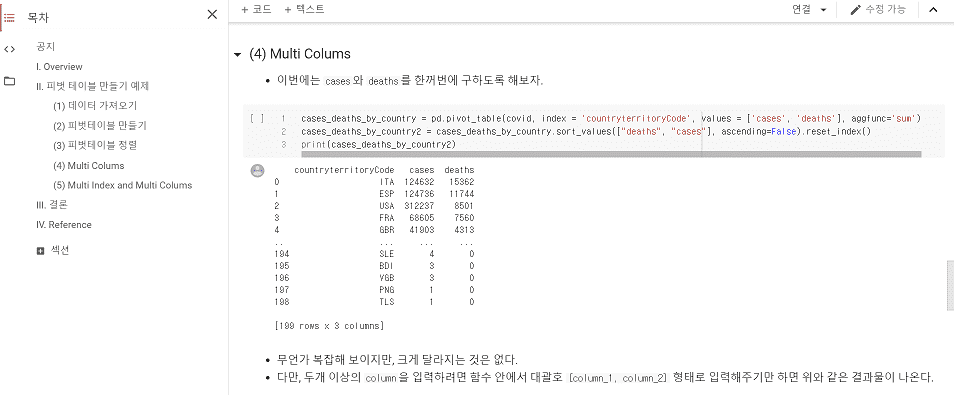
Task: Open (3) 피벗테이블 정렬 outline entry
Action: (x=95, y=145)
